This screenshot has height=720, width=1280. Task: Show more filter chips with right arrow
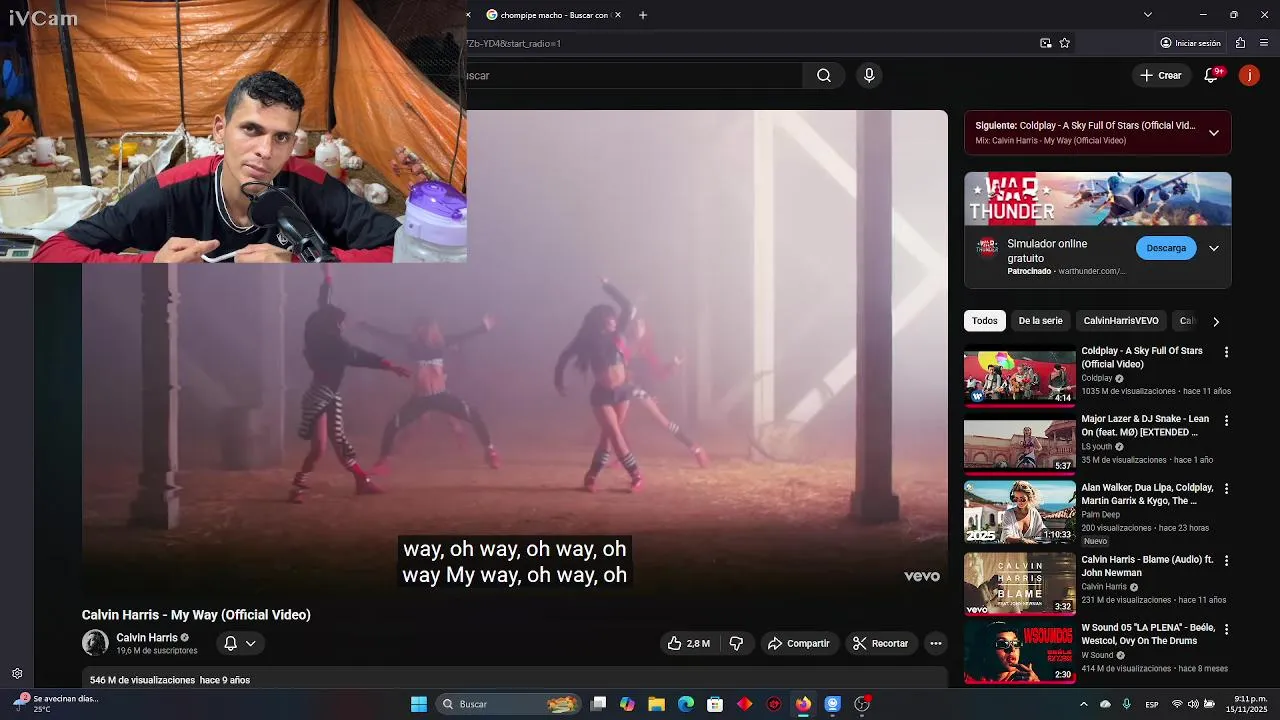click(x=1216, y=322)
